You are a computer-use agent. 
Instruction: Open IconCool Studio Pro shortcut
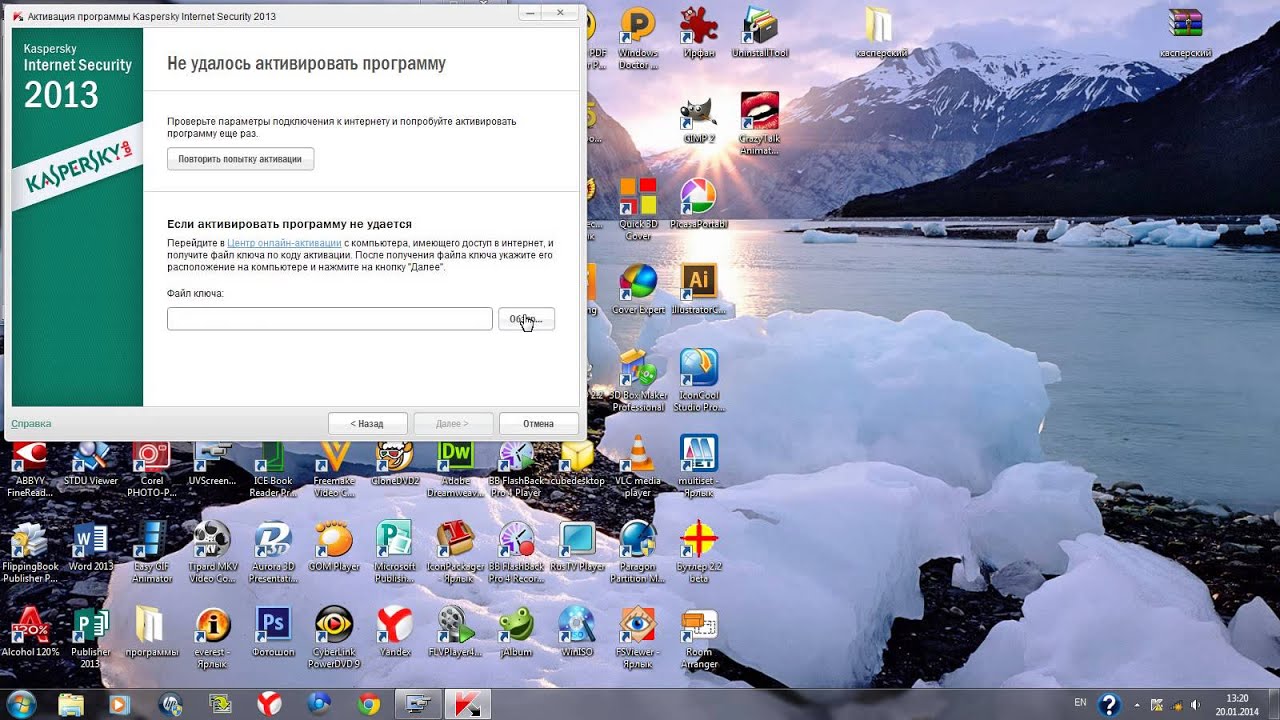tap(698, 380)
